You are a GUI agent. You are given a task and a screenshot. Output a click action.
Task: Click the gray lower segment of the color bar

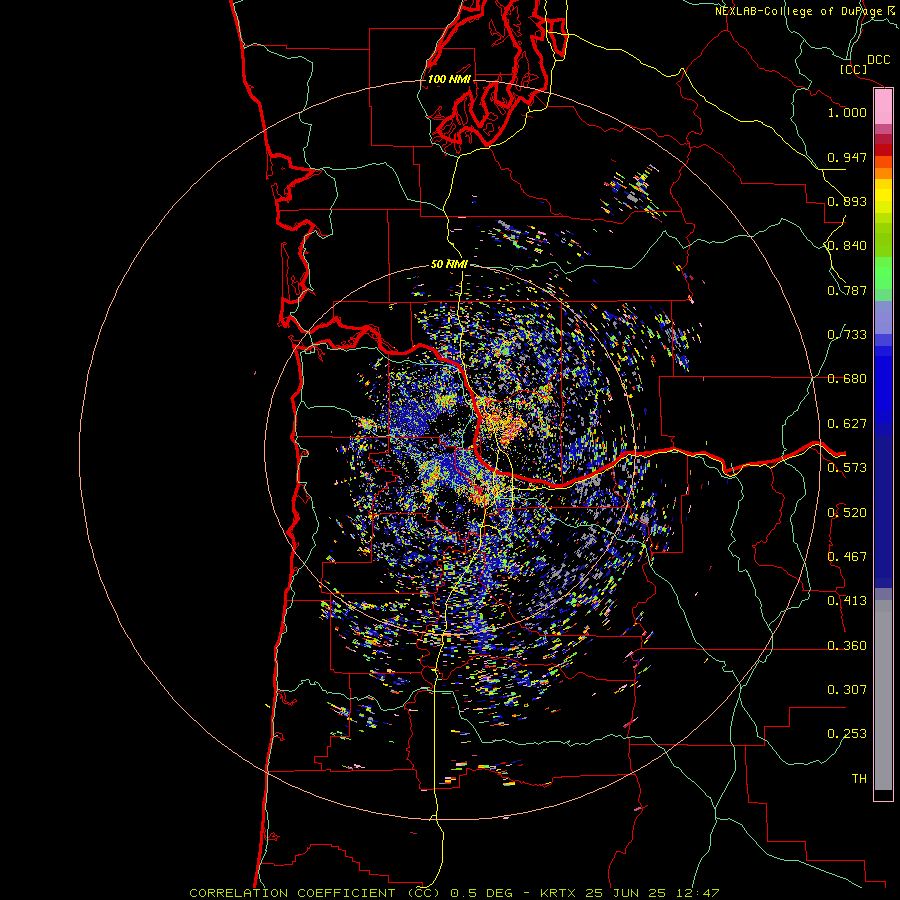pos(883,695)
